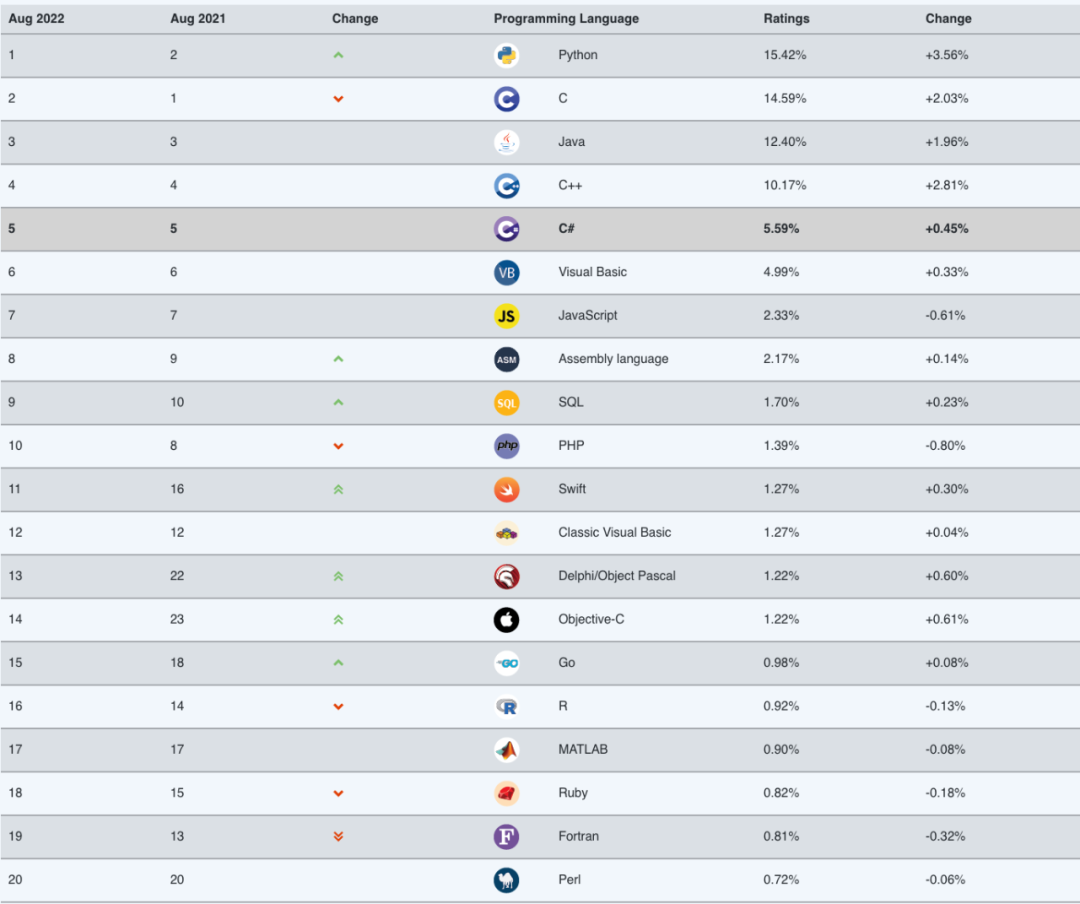Image resolution: width=1080 pixels, height=904 pixels.
Task: Select the highlighted C# row name
Action: point(566,228)
